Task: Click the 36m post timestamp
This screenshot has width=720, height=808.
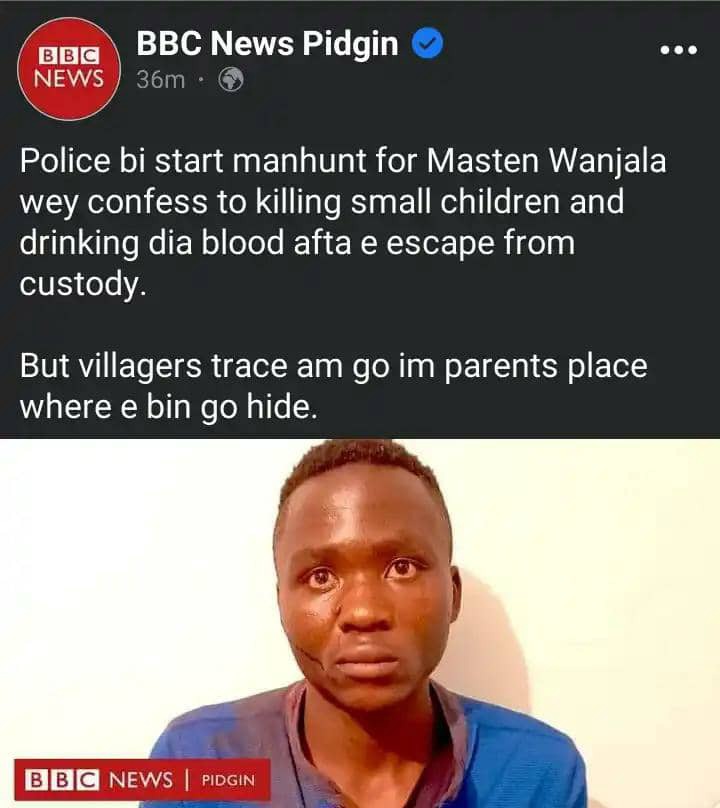Action: (160, 79)
